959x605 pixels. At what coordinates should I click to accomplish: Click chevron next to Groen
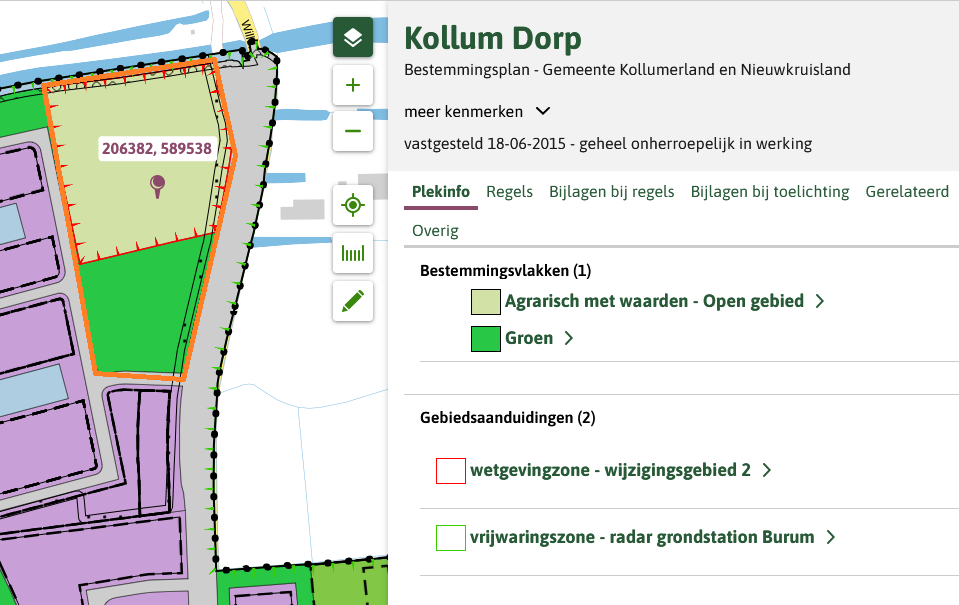[569, 338]
